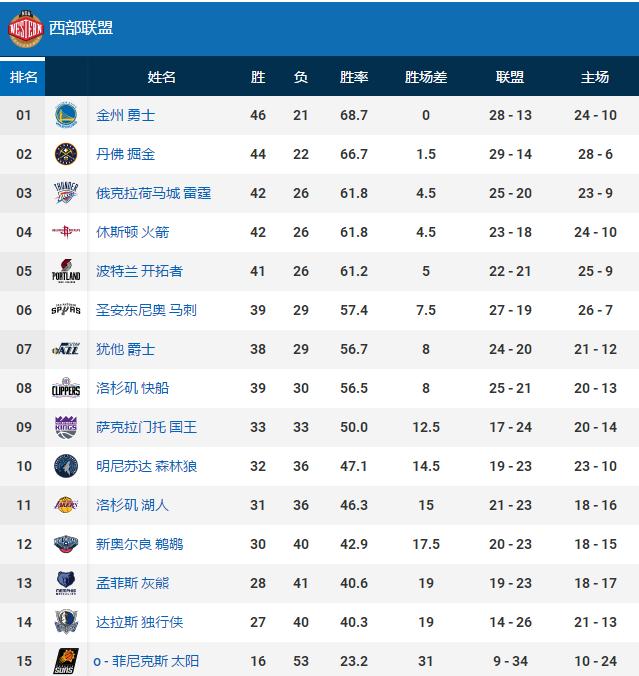Click the Minnesota Timberwolves logo

pyautogui.click(x=66, y=466)
